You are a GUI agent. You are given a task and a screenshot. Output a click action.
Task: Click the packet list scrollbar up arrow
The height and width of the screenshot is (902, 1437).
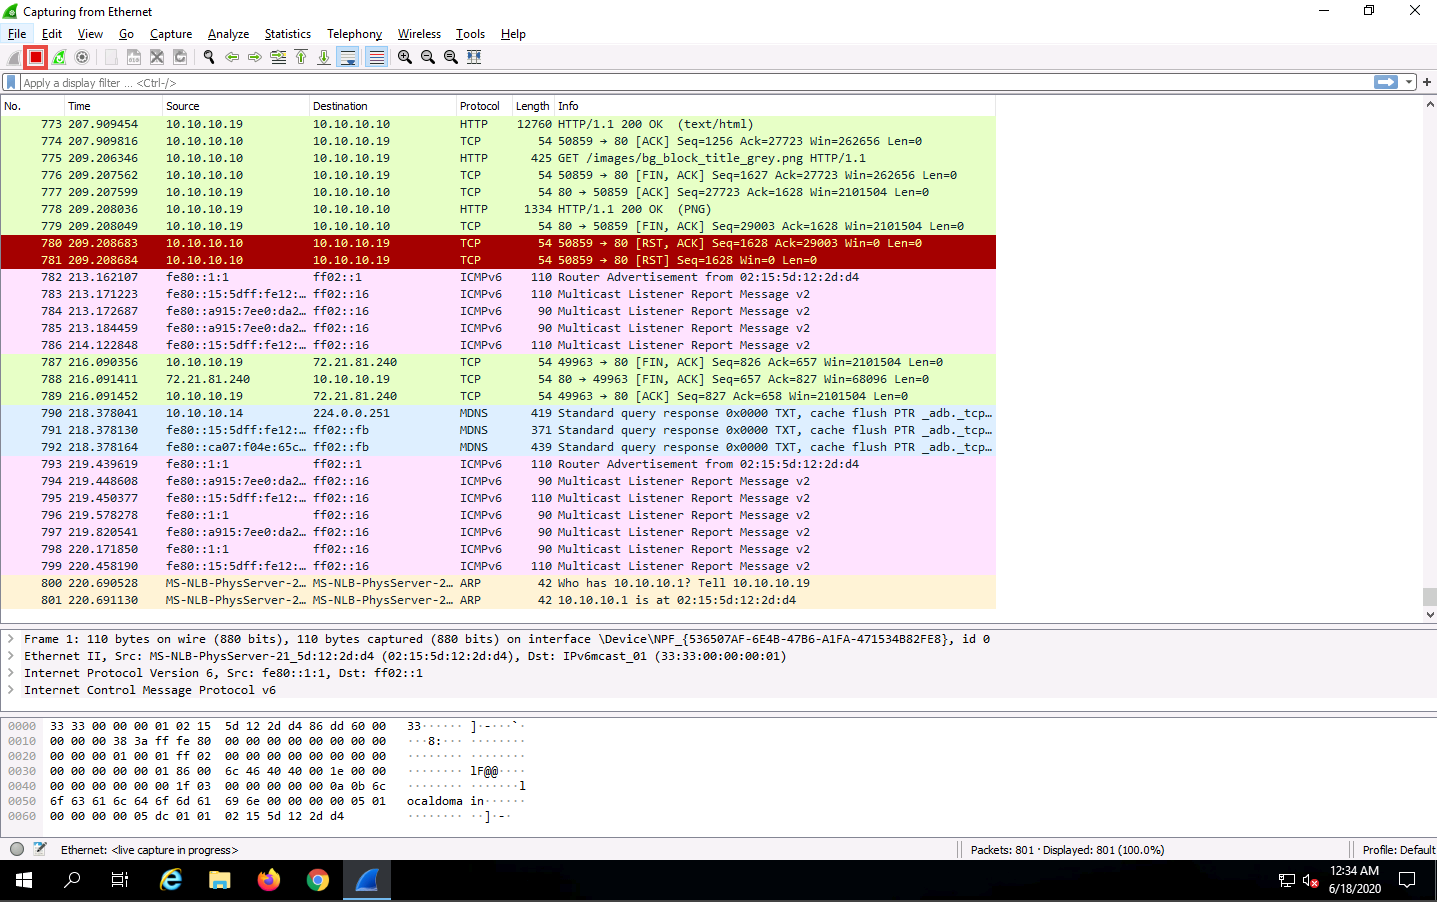point(1429,104)
